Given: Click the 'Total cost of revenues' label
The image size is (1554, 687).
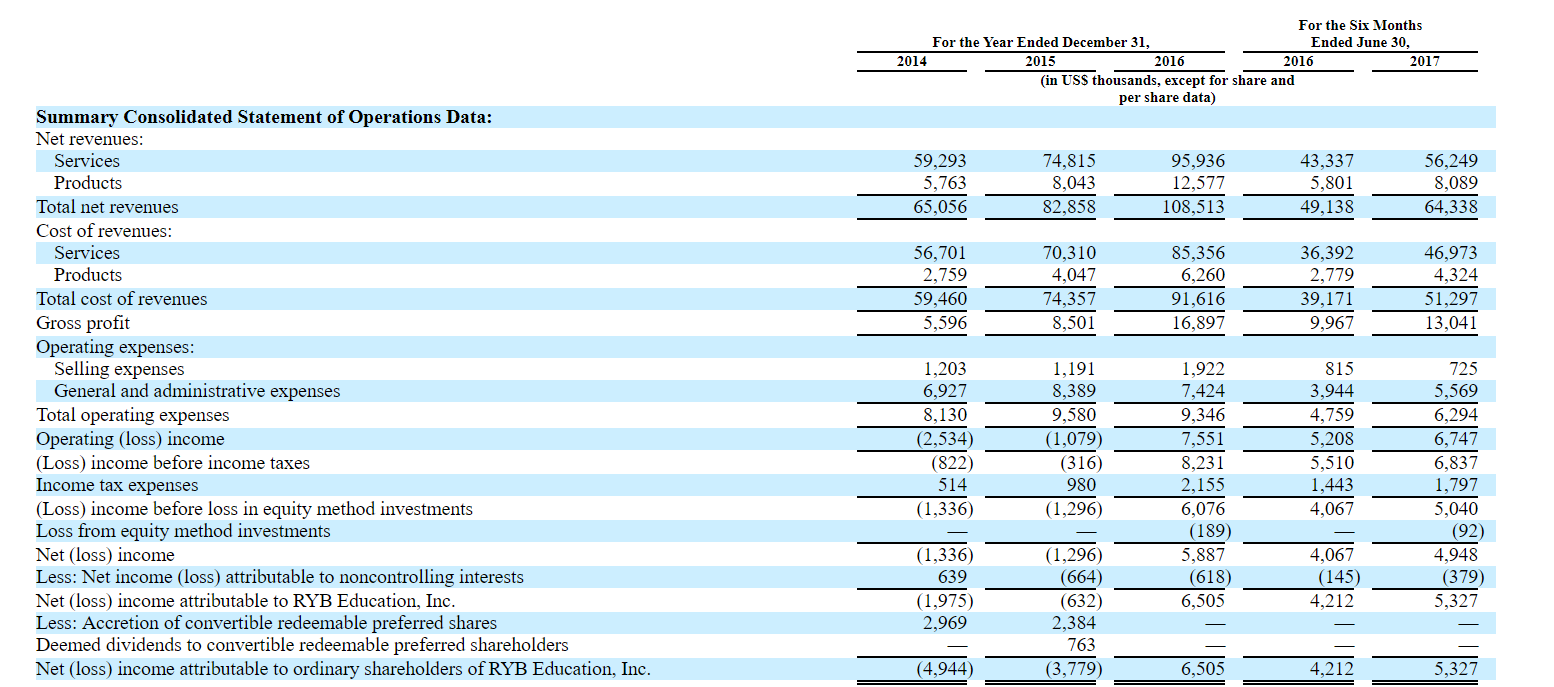Looking at the screenshot, I should pyautogui.click(x=122, y=299).
